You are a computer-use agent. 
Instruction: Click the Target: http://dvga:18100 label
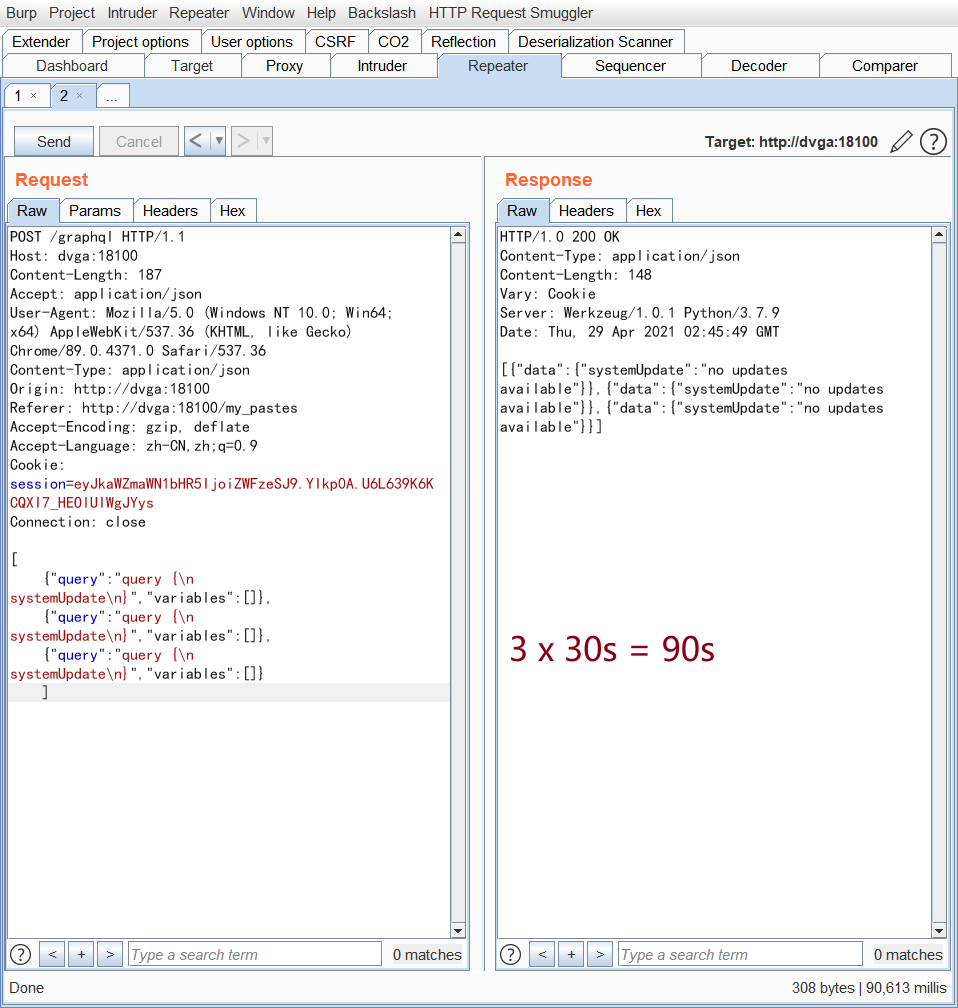[791, 141]
